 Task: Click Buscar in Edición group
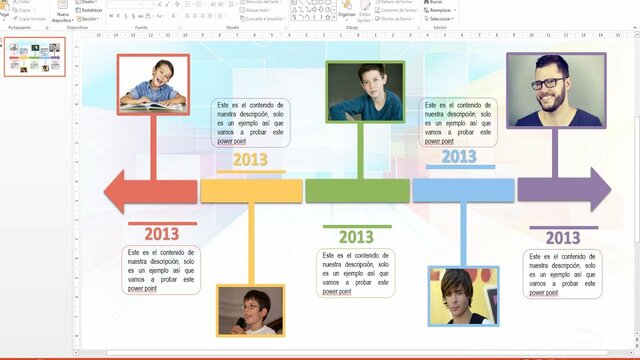pos(433,2)
